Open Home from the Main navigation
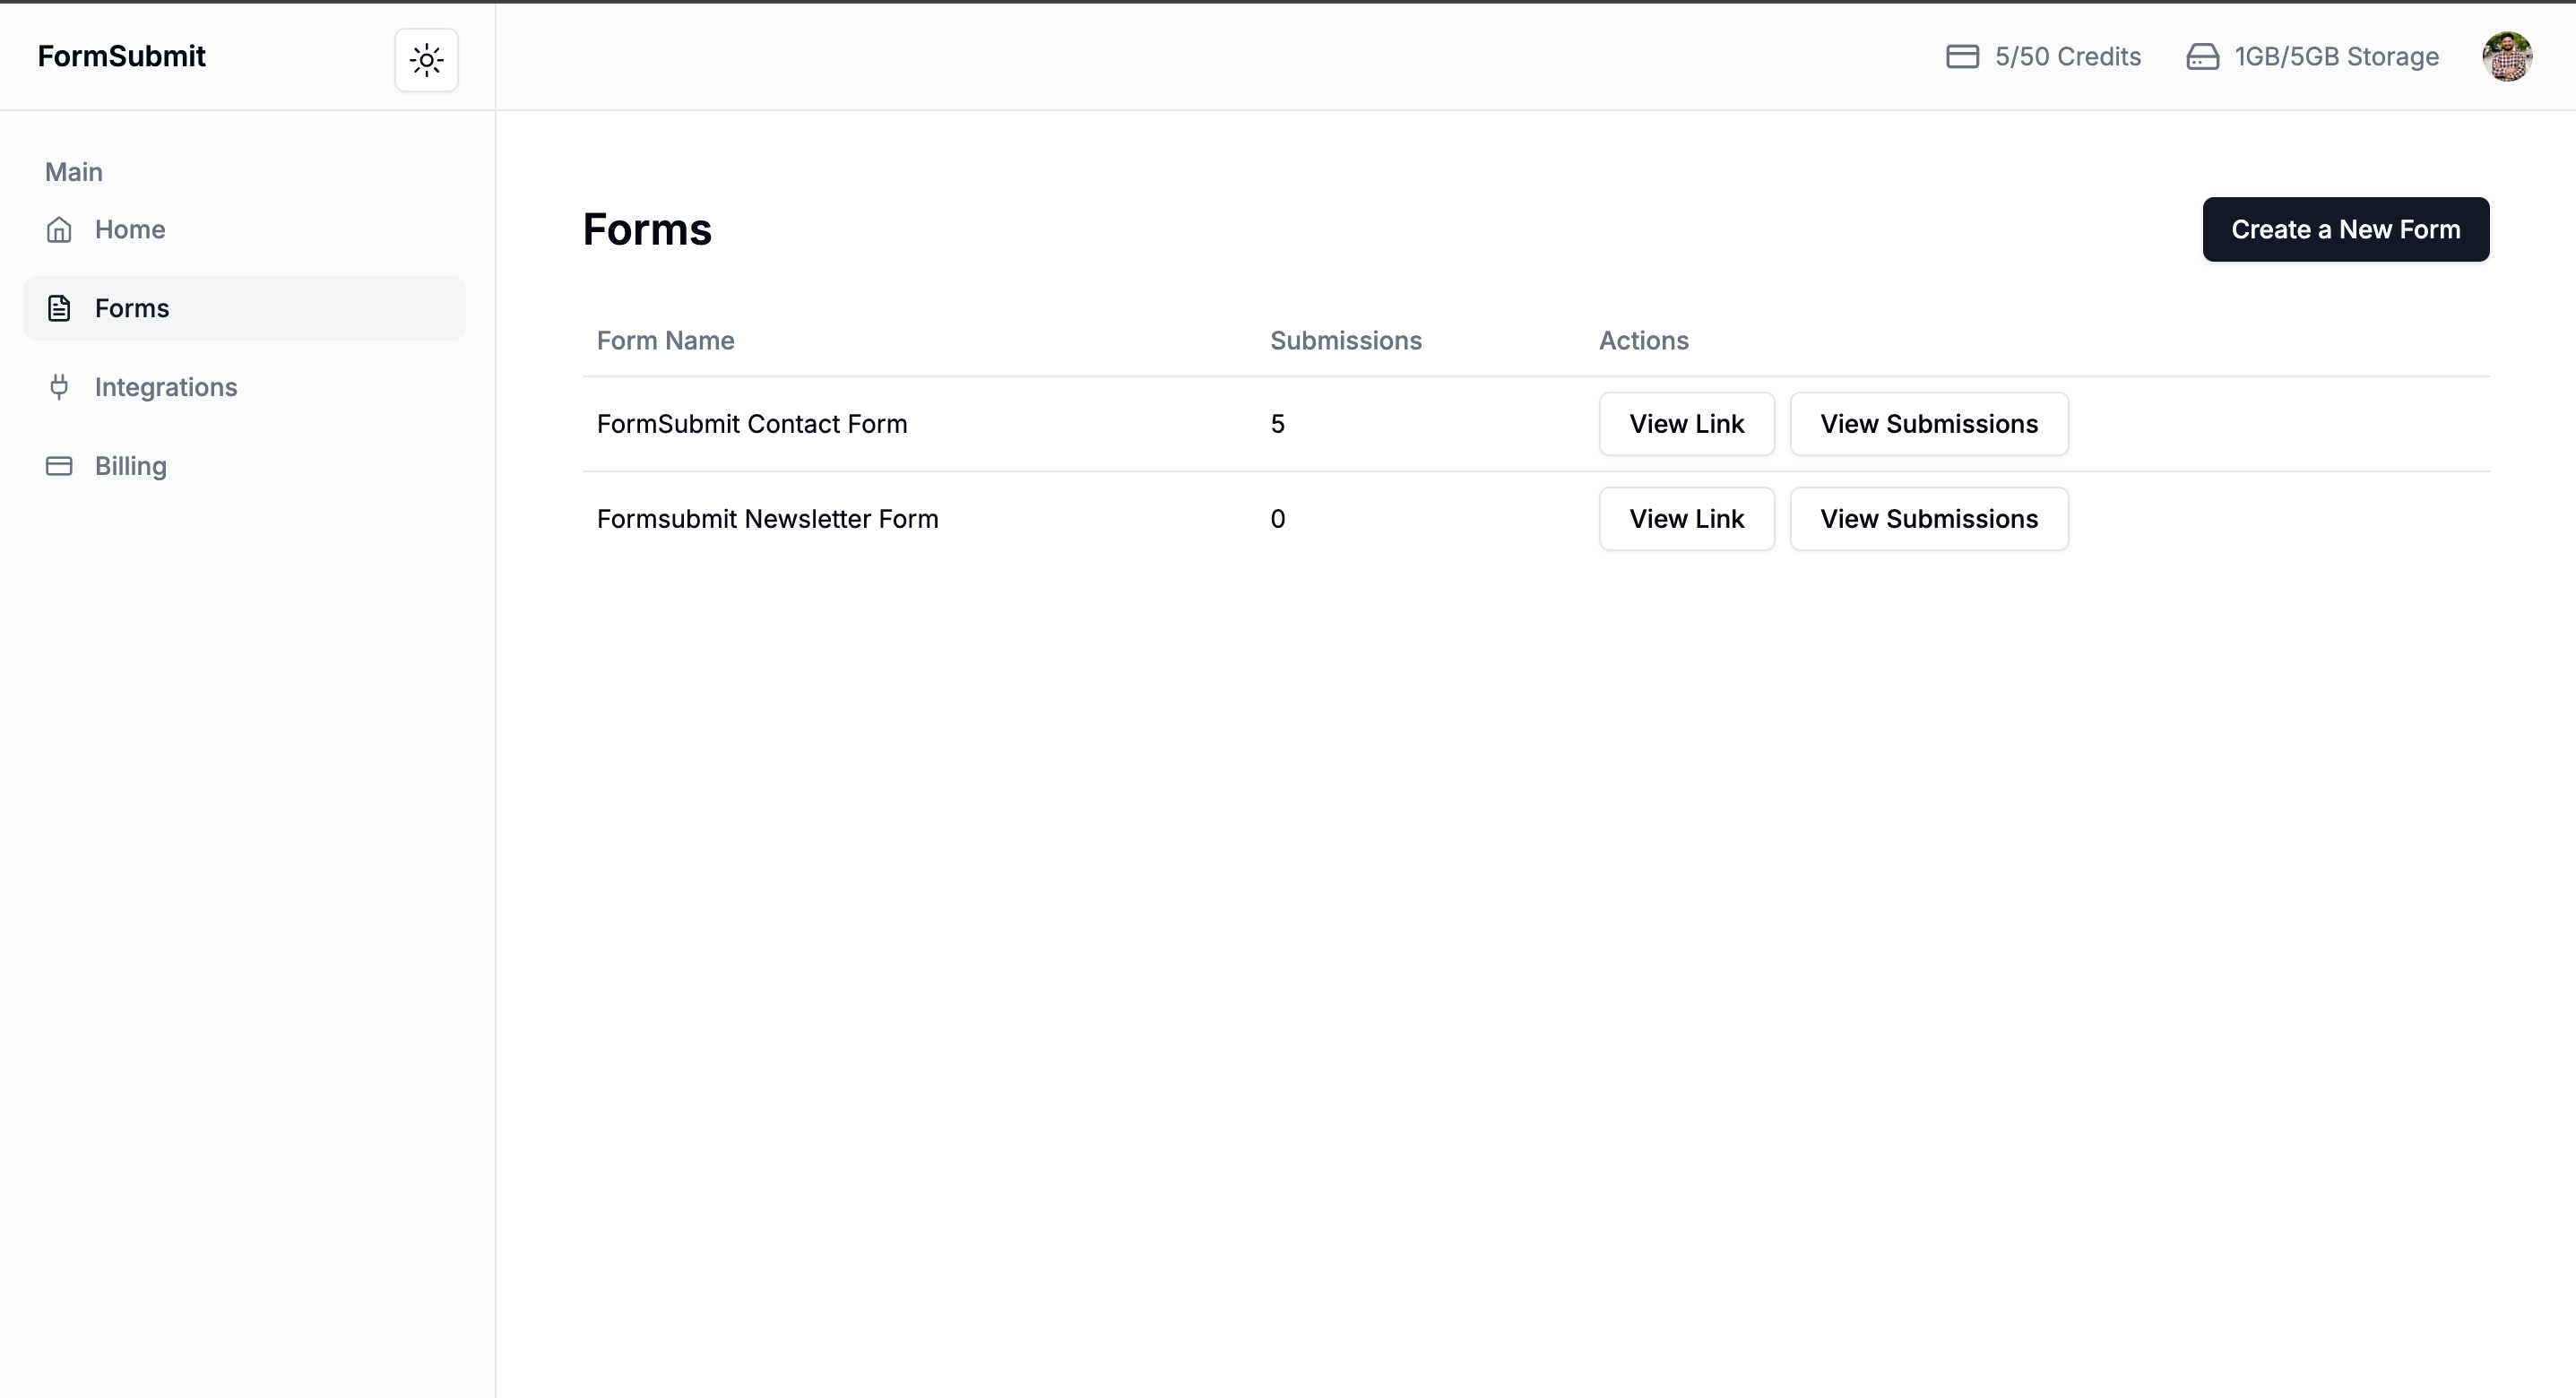 tap(130, 229)
